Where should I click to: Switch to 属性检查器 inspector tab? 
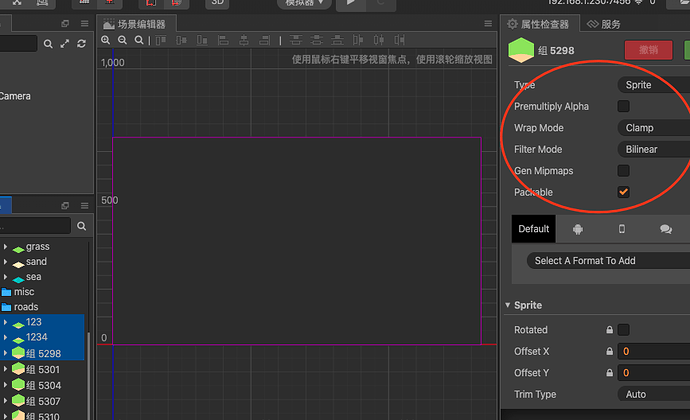[x=539, y=24]
